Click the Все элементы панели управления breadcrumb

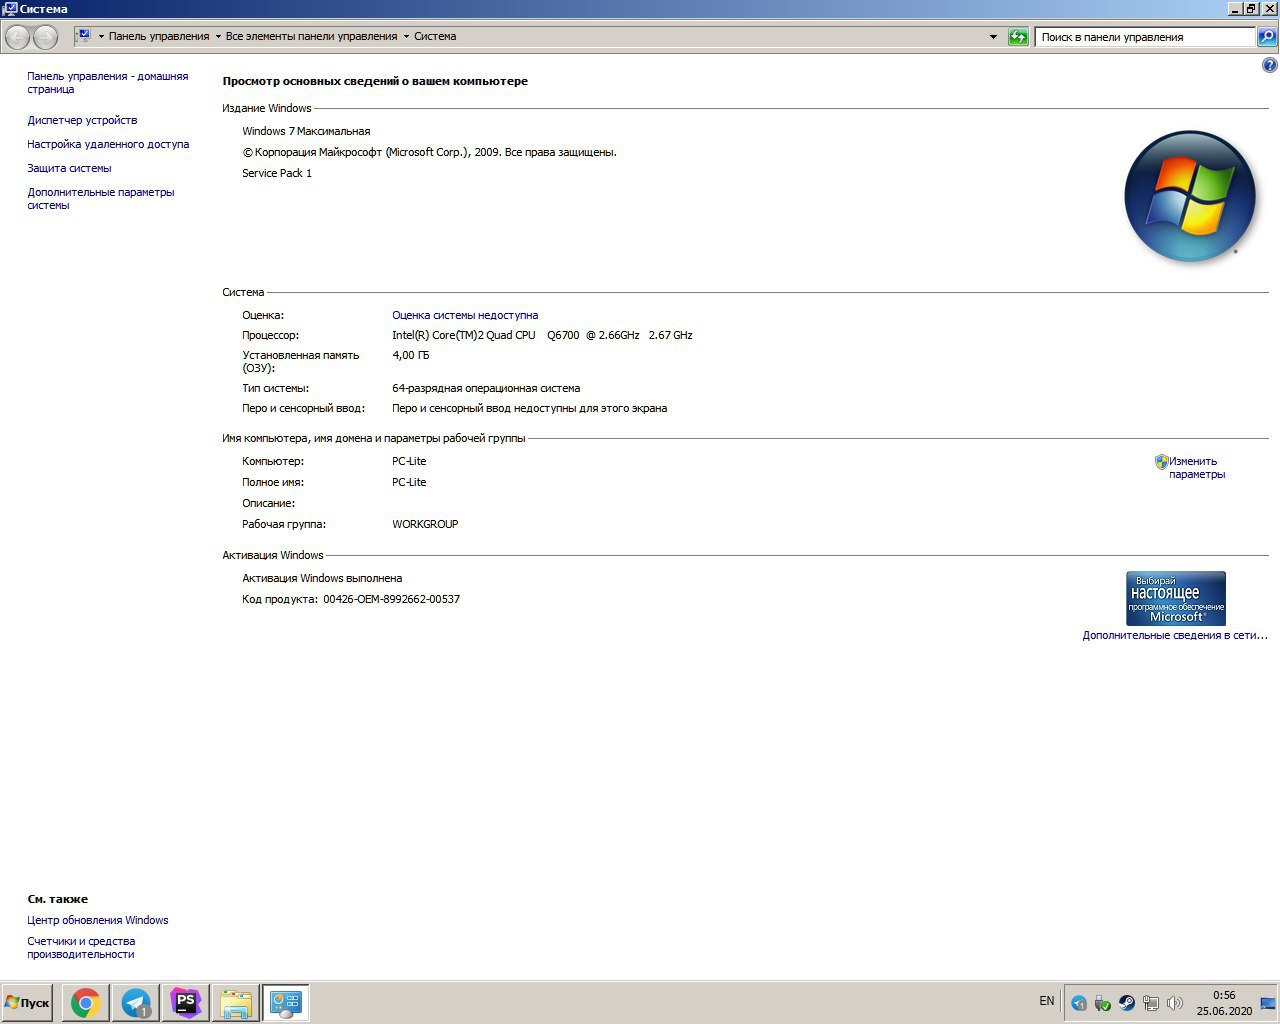[x=311, y=37]
